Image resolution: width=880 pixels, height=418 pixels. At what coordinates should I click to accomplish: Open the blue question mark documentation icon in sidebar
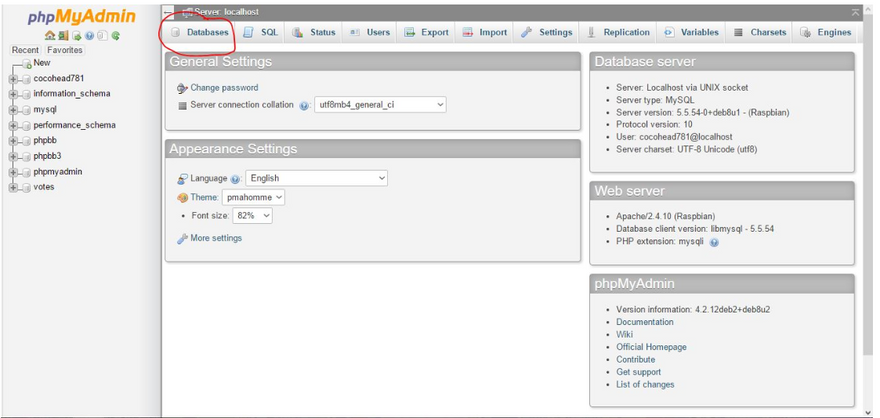point(89,36)
